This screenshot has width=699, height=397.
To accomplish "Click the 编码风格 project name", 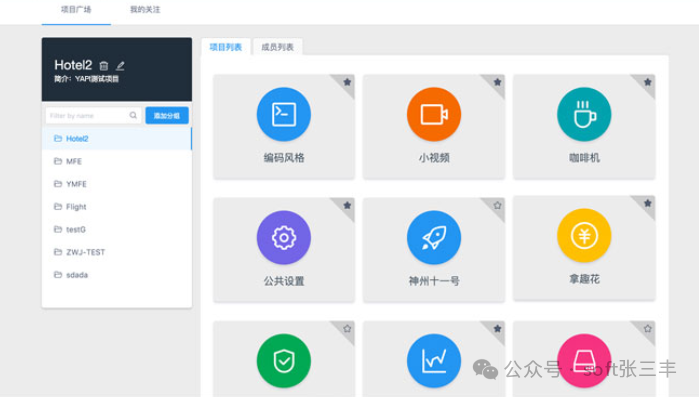I will coord(284,158).
